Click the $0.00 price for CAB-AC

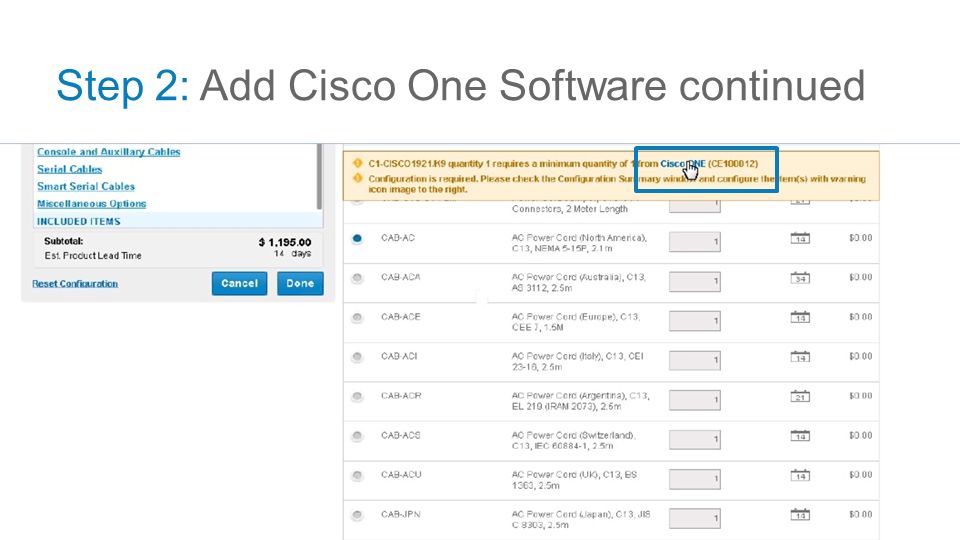click(860, 238)
